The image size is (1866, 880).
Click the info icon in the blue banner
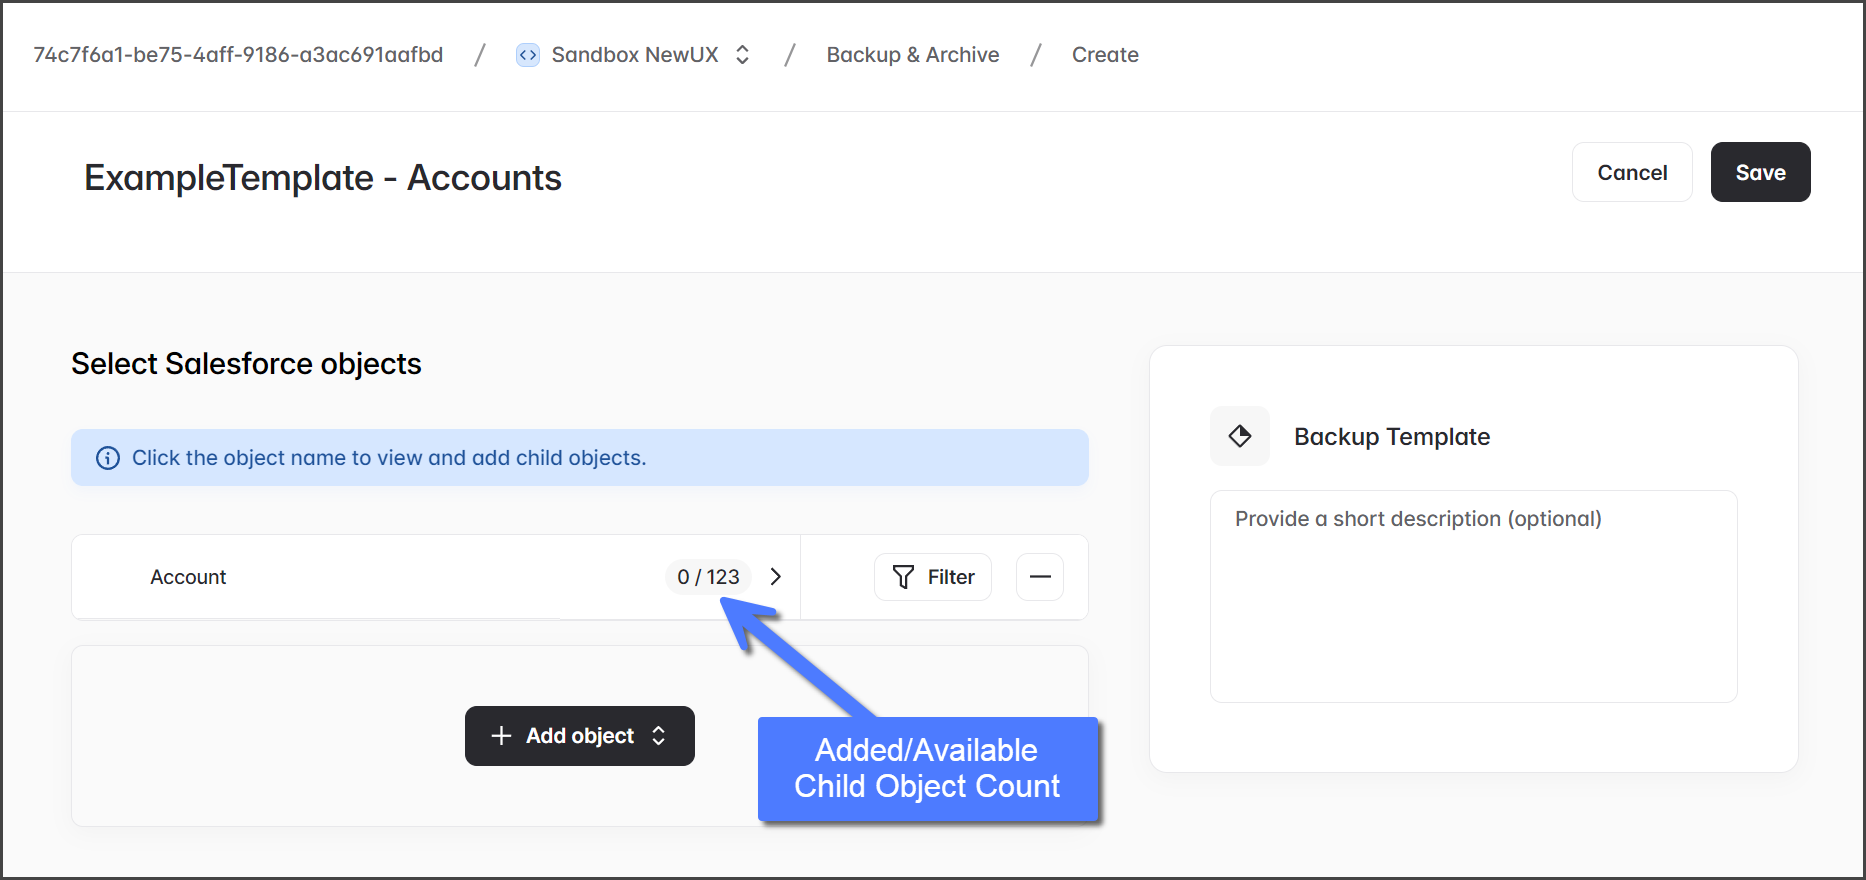coord(107,458)
